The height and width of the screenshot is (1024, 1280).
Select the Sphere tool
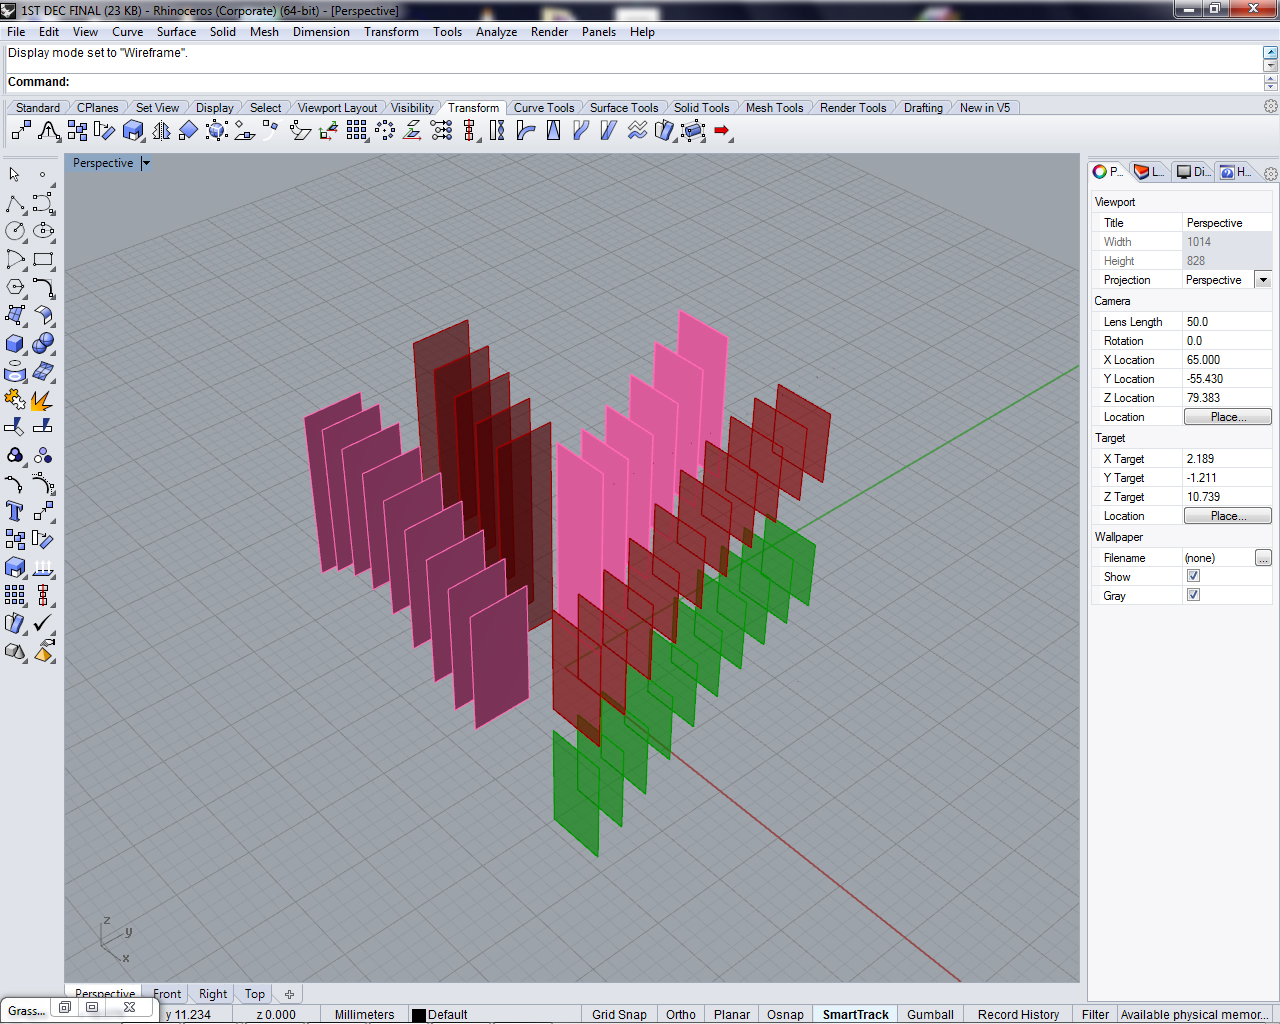tap(44, 343)
